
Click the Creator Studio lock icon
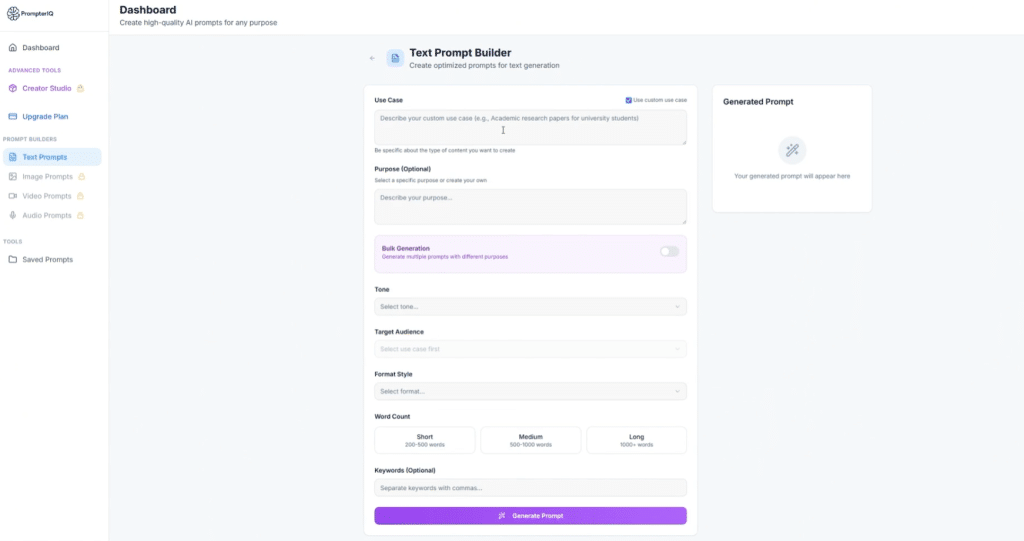[81, 88]
